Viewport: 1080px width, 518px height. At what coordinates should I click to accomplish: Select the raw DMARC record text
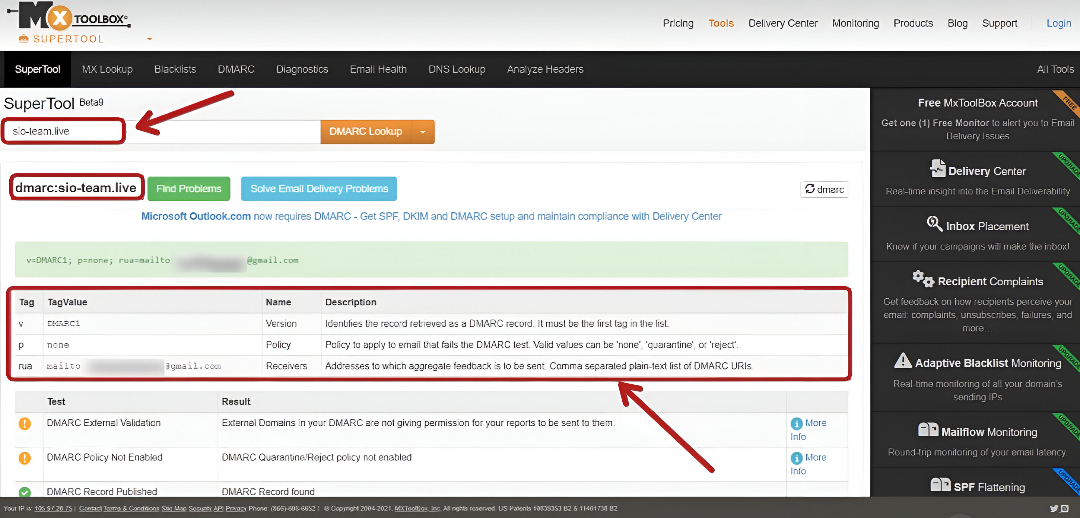pos(162,260)
